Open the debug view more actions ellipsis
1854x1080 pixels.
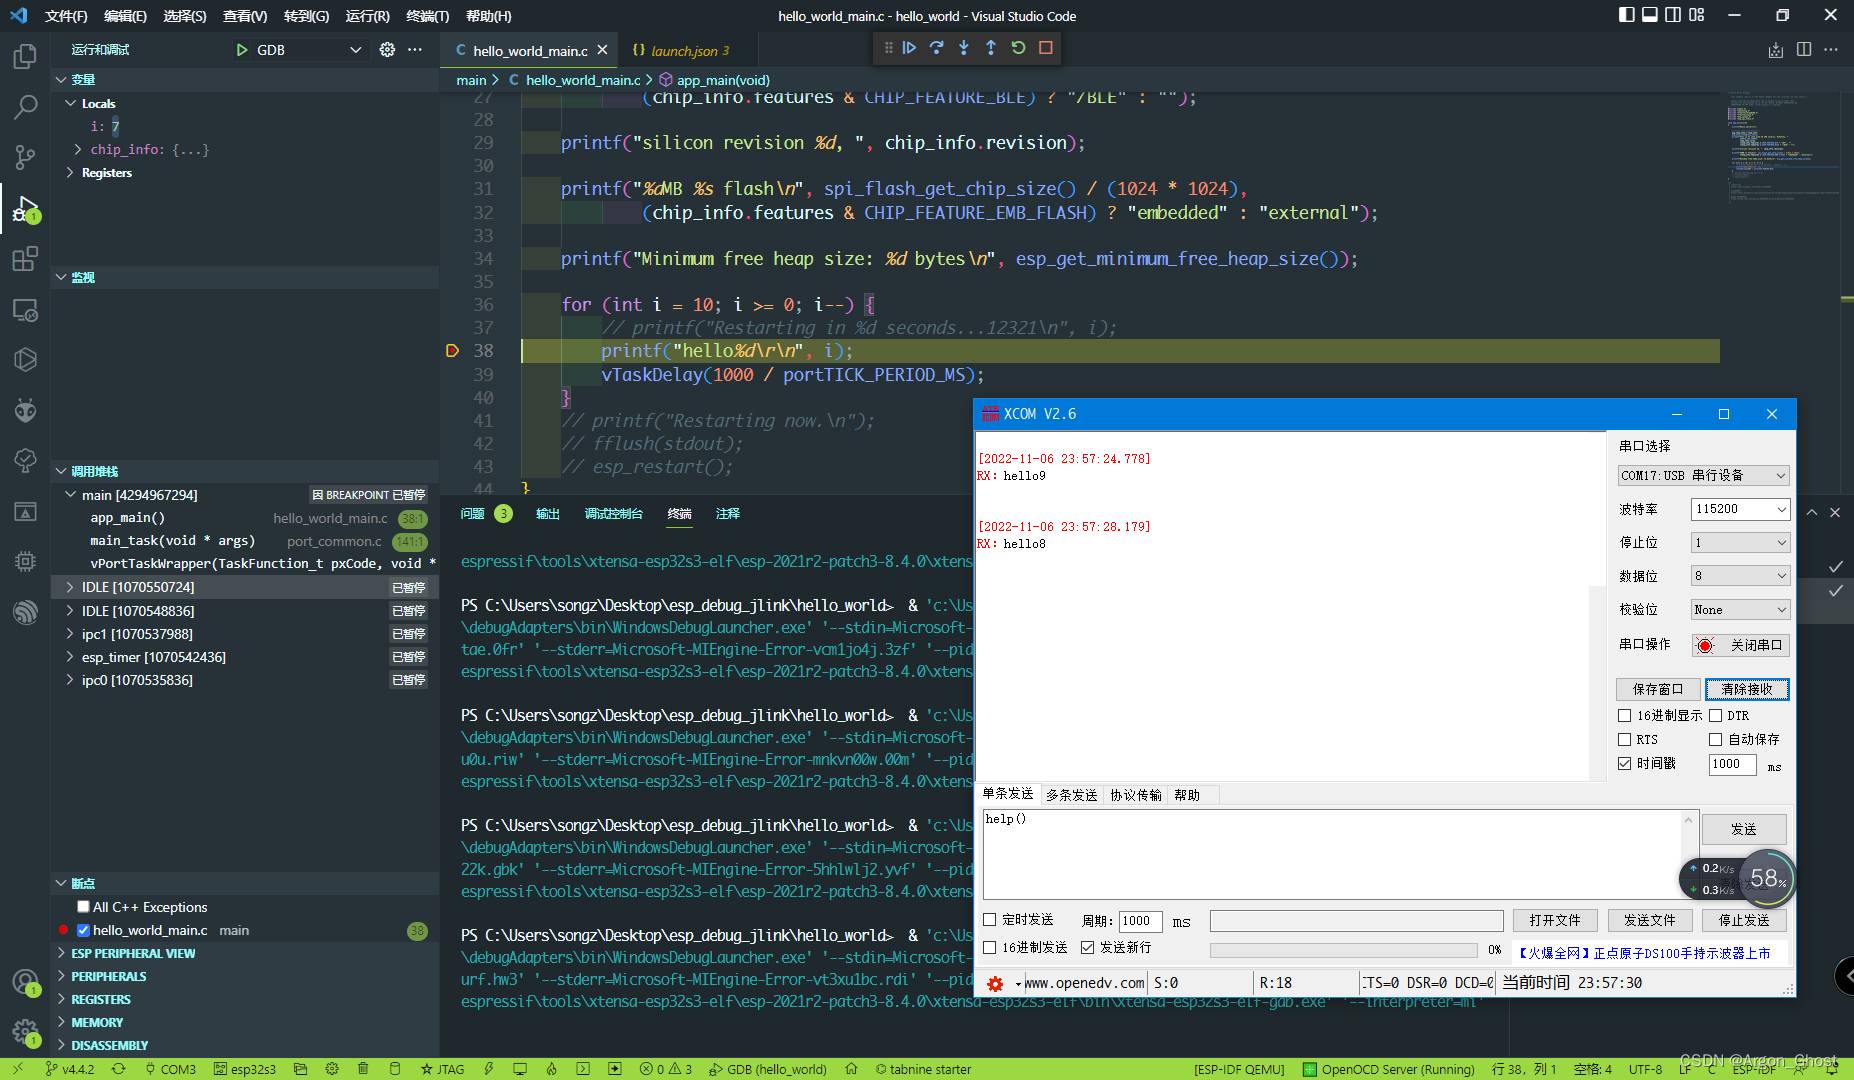pos(415,50)
